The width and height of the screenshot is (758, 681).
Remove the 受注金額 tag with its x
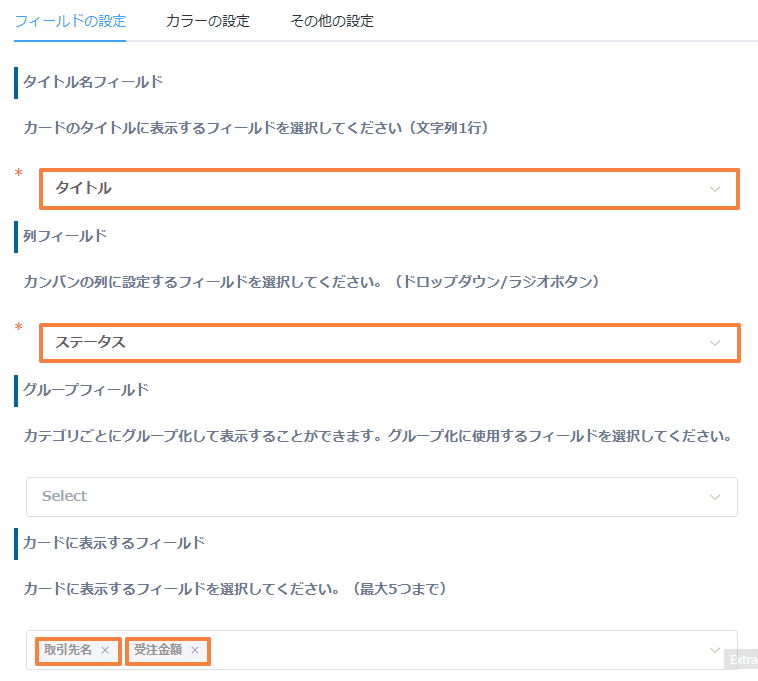tap(195, 650)
